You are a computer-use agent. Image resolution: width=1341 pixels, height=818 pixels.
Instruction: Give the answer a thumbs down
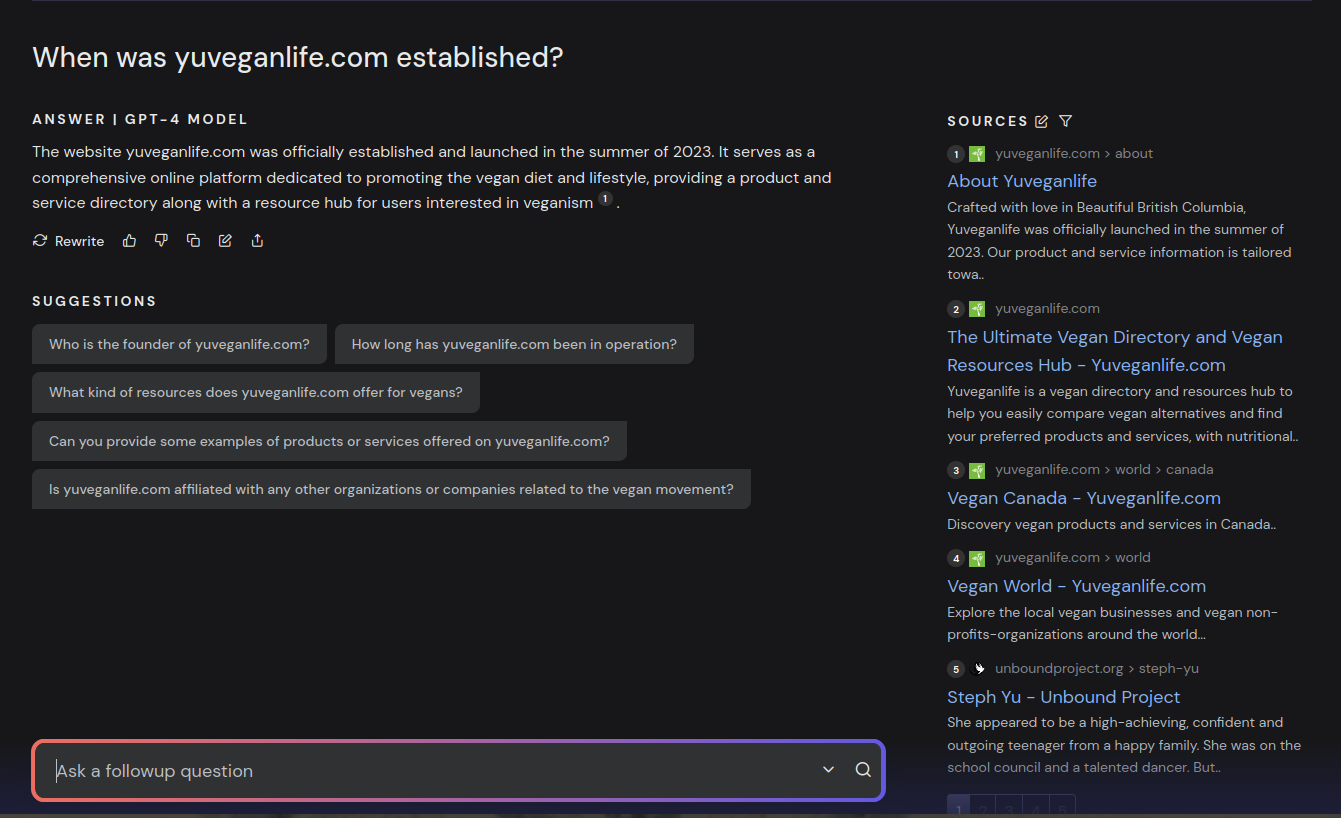(x=161, y=241)
